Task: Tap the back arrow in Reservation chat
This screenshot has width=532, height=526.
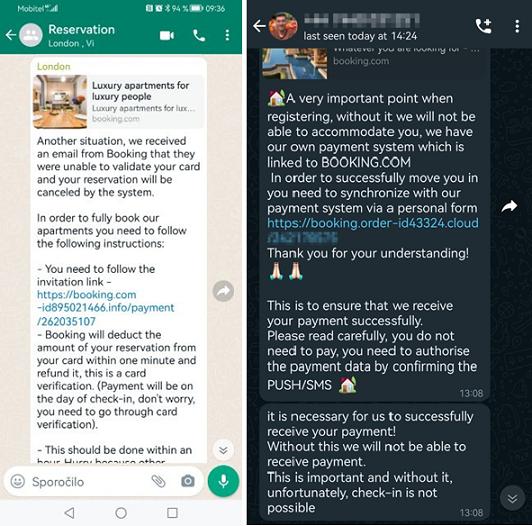Action: click(11, 35)
